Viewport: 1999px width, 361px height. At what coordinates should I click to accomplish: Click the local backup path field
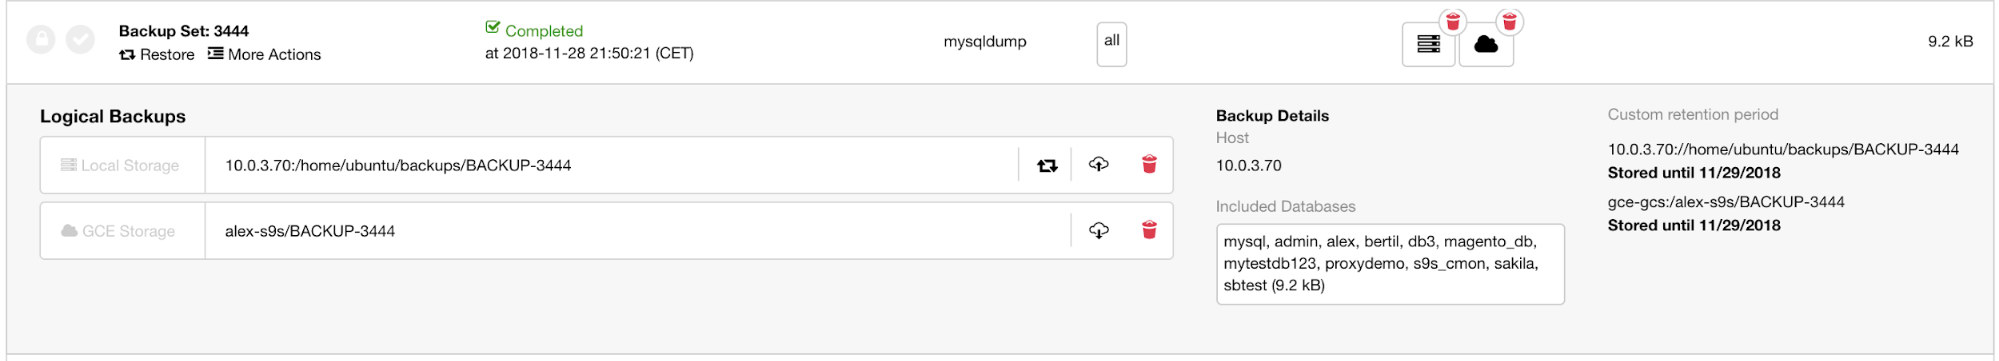click(x=612, y=165)
